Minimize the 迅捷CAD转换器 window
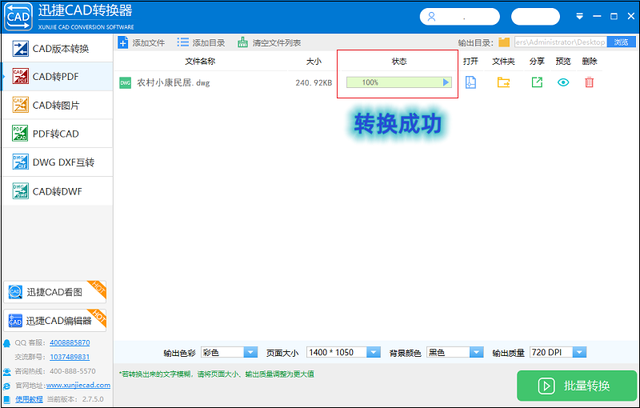 click(x=597, y=16)
